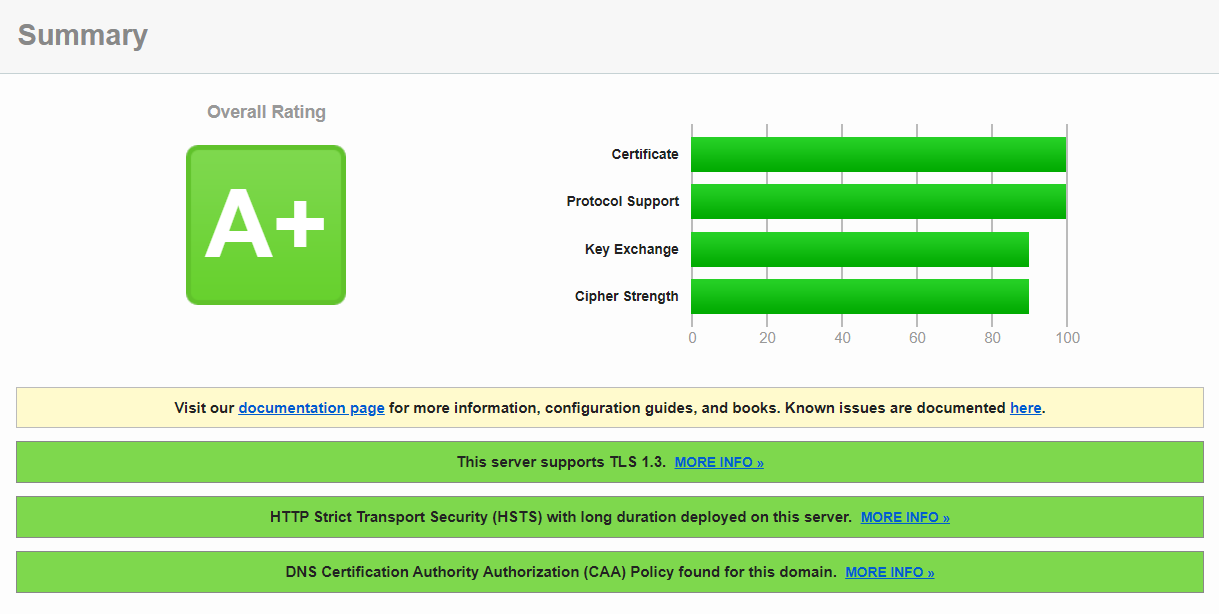Click the Key Exchange score bar
This screenshot has height=614, width=1219.
click(x=860, y=249)
